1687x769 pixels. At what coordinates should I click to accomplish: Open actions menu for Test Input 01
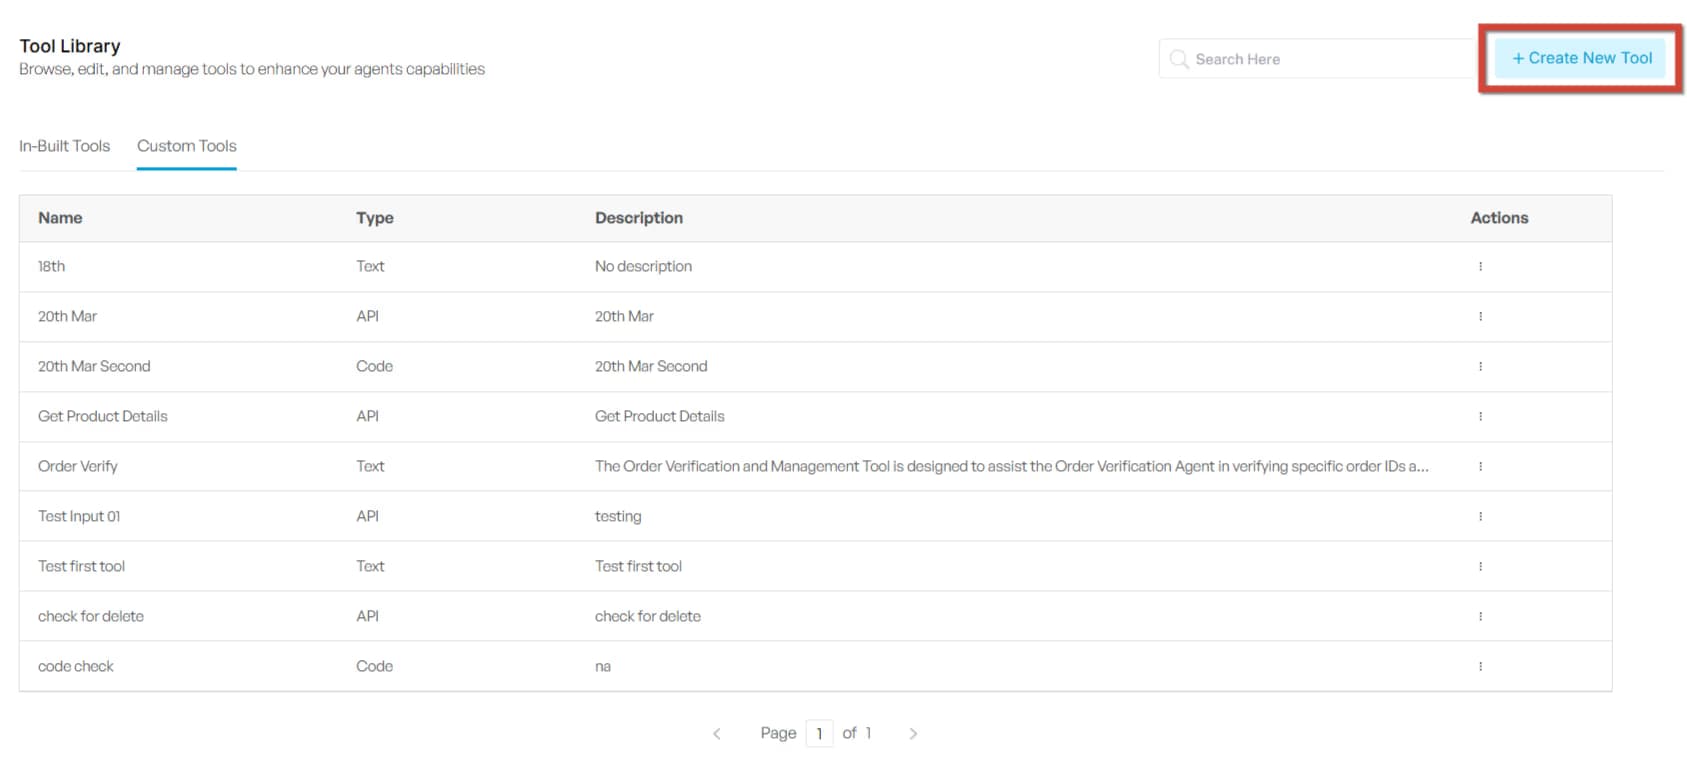click(x=1480, y=517)
